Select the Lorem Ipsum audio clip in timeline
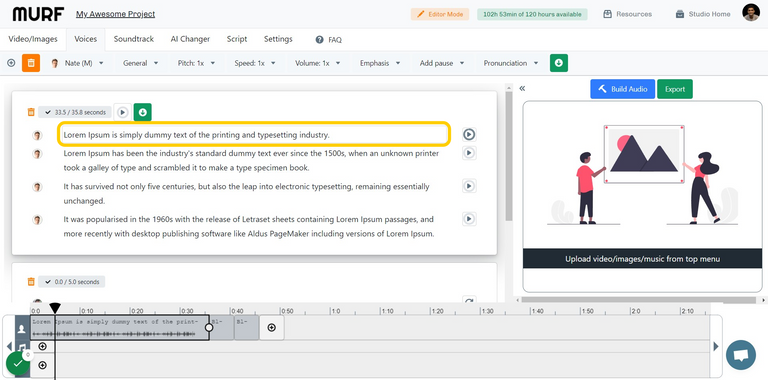 [x=120, y=328]
